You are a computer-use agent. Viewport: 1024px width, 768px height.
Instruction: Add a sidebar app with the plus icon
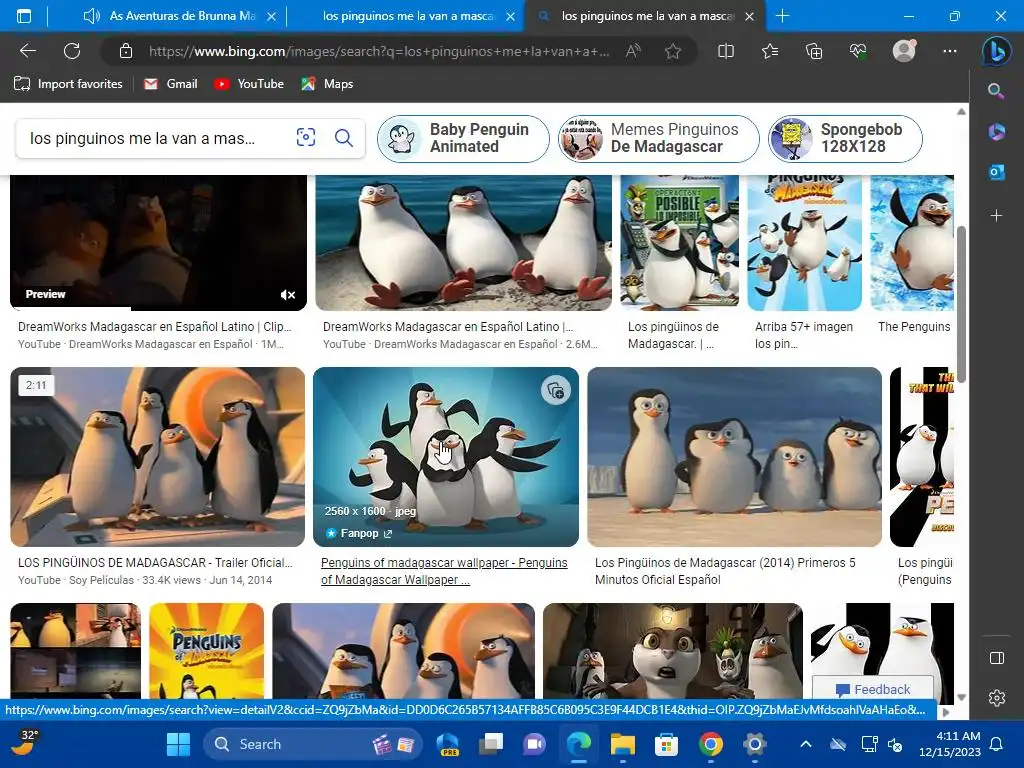pyautogui.click(x=996, y=215)
